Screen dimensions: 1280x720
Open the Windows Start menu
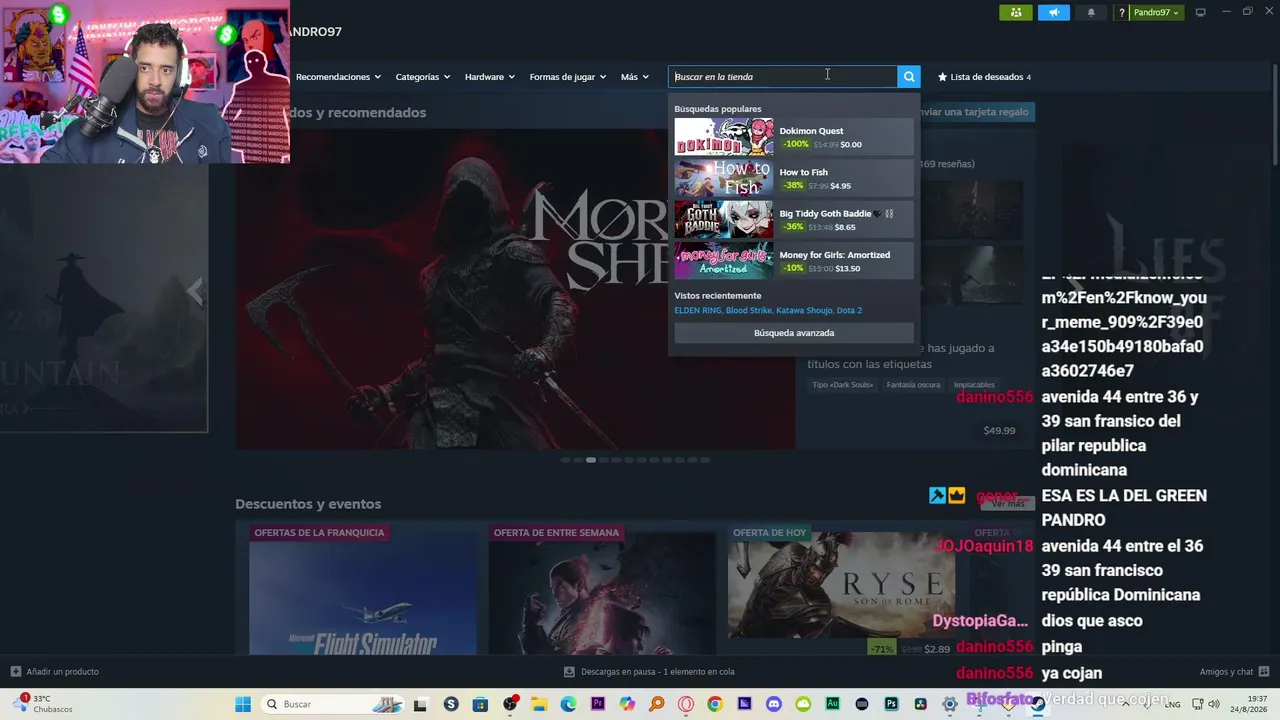tap(243, 704)
